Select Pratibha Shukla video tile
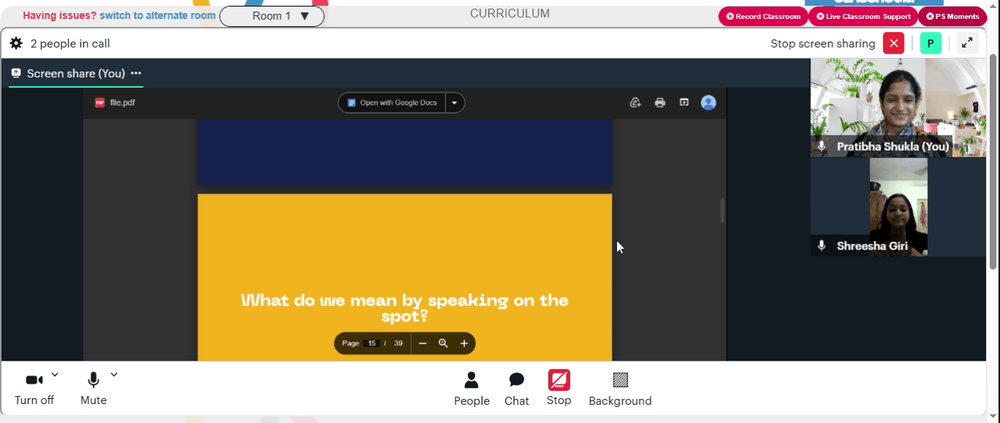This screenshot has height=423, width=1000. [x=898, y=108]
